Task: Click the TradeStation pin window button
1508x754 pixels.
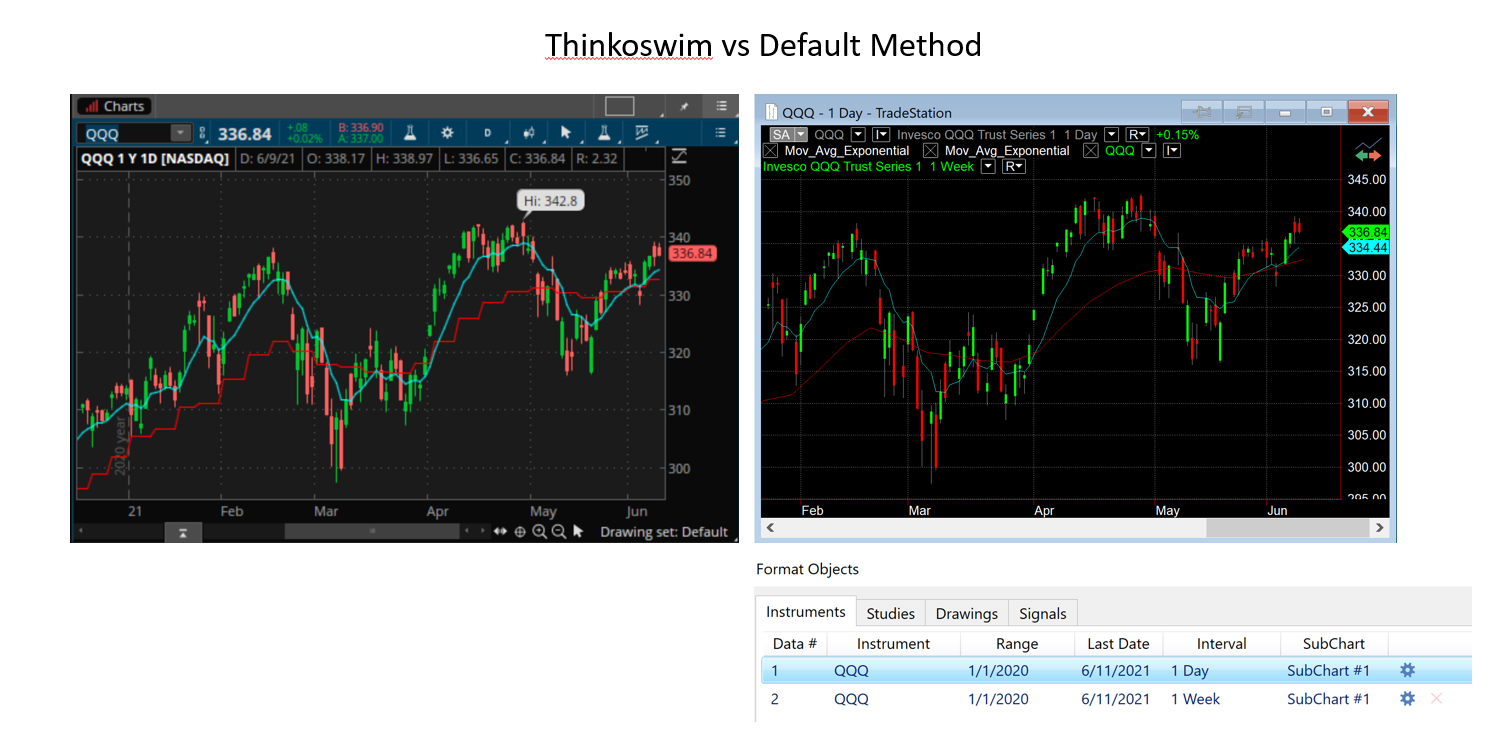Action: [x=1204, y=111]
